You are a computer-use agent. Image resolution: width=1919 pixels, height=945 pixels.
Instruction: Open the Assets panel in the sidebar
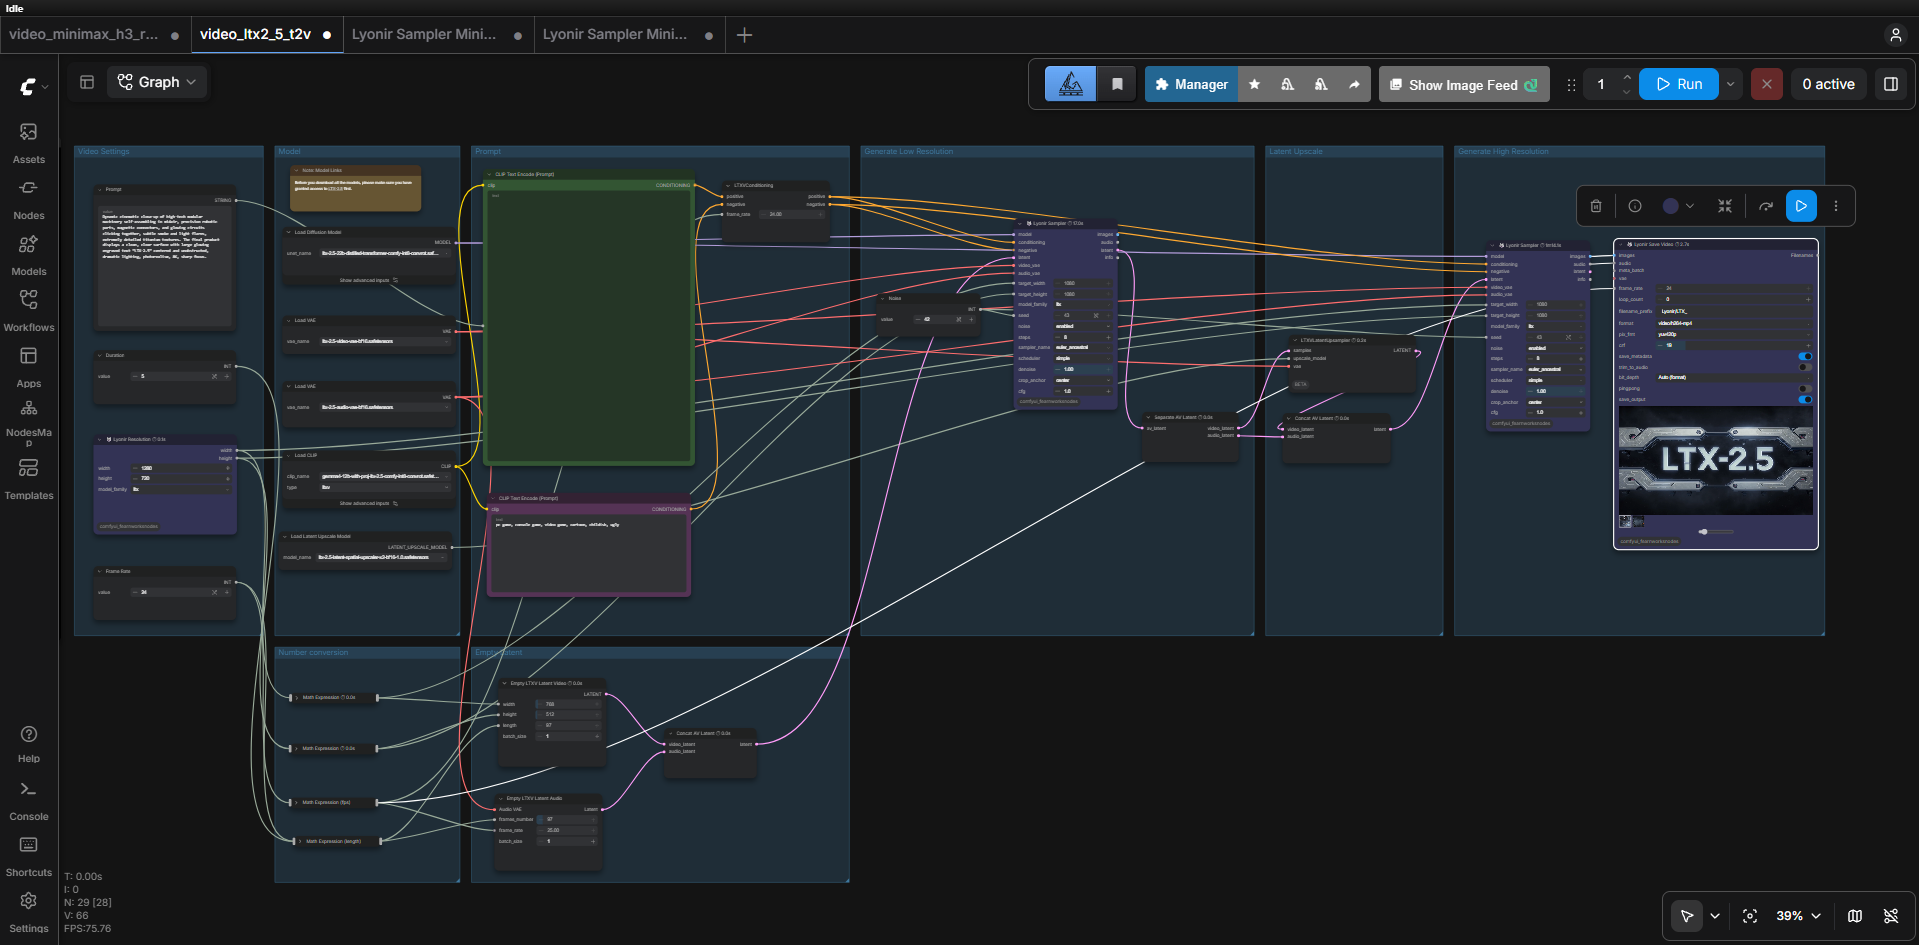(28, 143)
